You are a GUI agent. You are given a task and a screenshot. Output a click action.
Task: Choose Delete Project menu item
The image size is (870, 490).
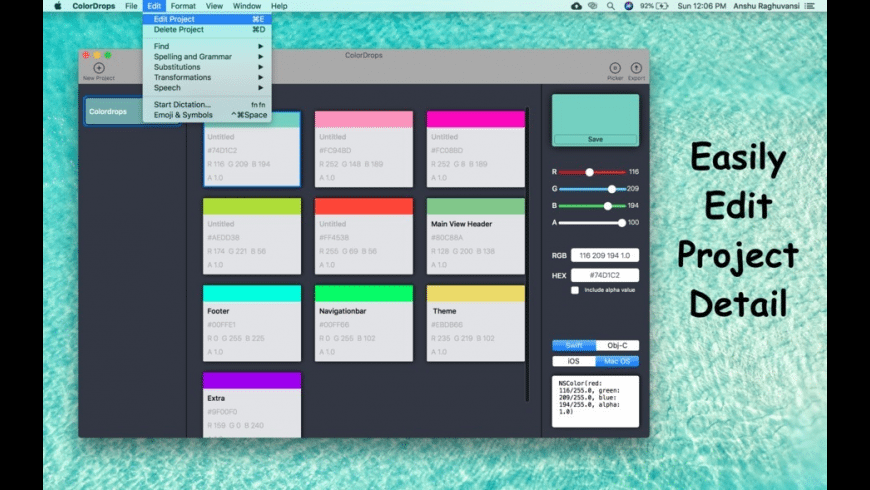pyautogui.click(x=207, y=29)
